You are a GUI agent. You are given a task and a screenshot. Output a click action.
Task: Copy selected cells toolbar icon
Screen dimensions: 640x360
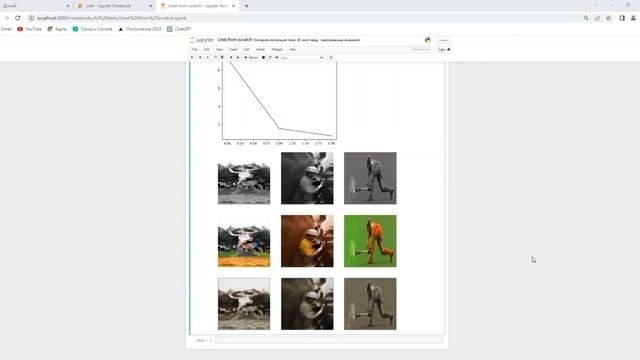pos(215,58)
